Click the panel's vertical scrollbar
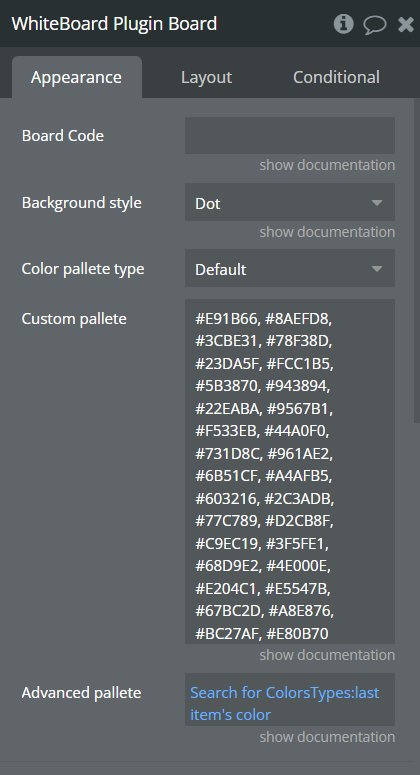Image resolution: width=420 pixels, height=775 pixels. (417, 260)
